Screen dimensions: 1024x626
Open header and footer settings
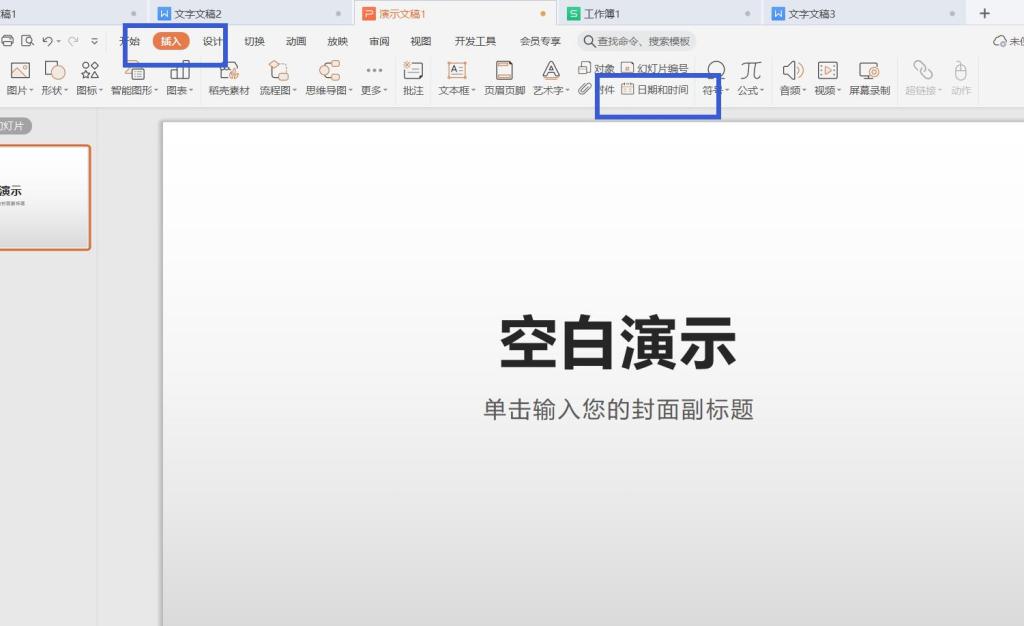pyautogui.click(x=503, y=78)
